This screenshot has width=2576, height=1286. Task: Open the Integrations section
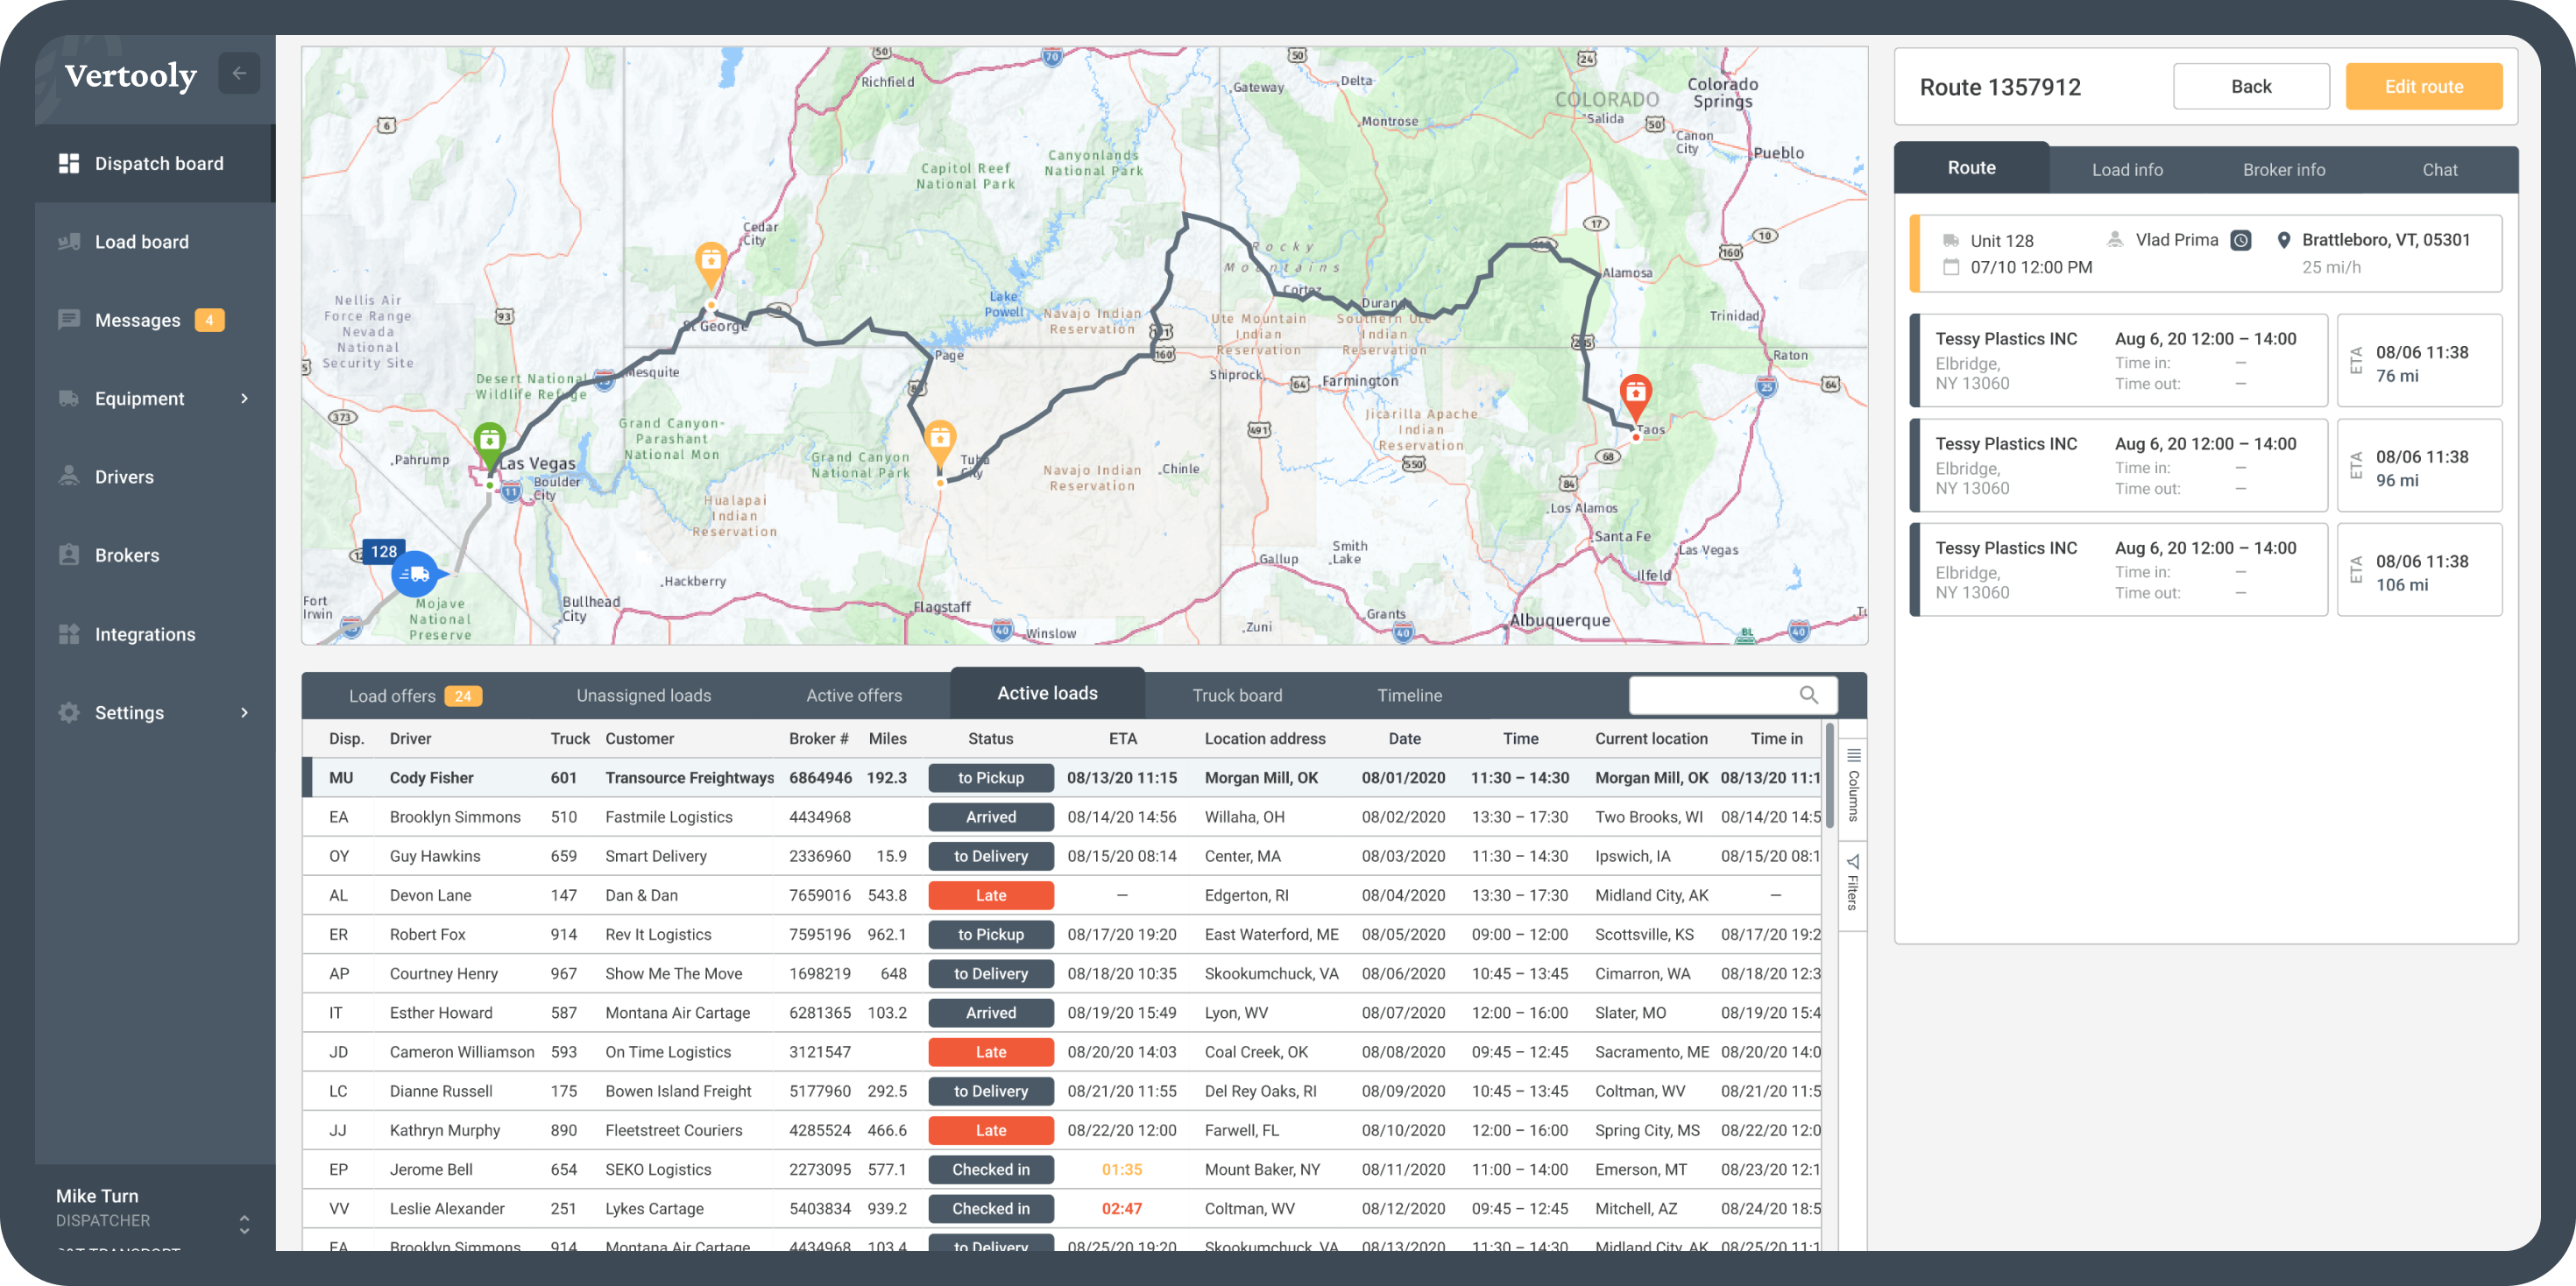(145, 634)
